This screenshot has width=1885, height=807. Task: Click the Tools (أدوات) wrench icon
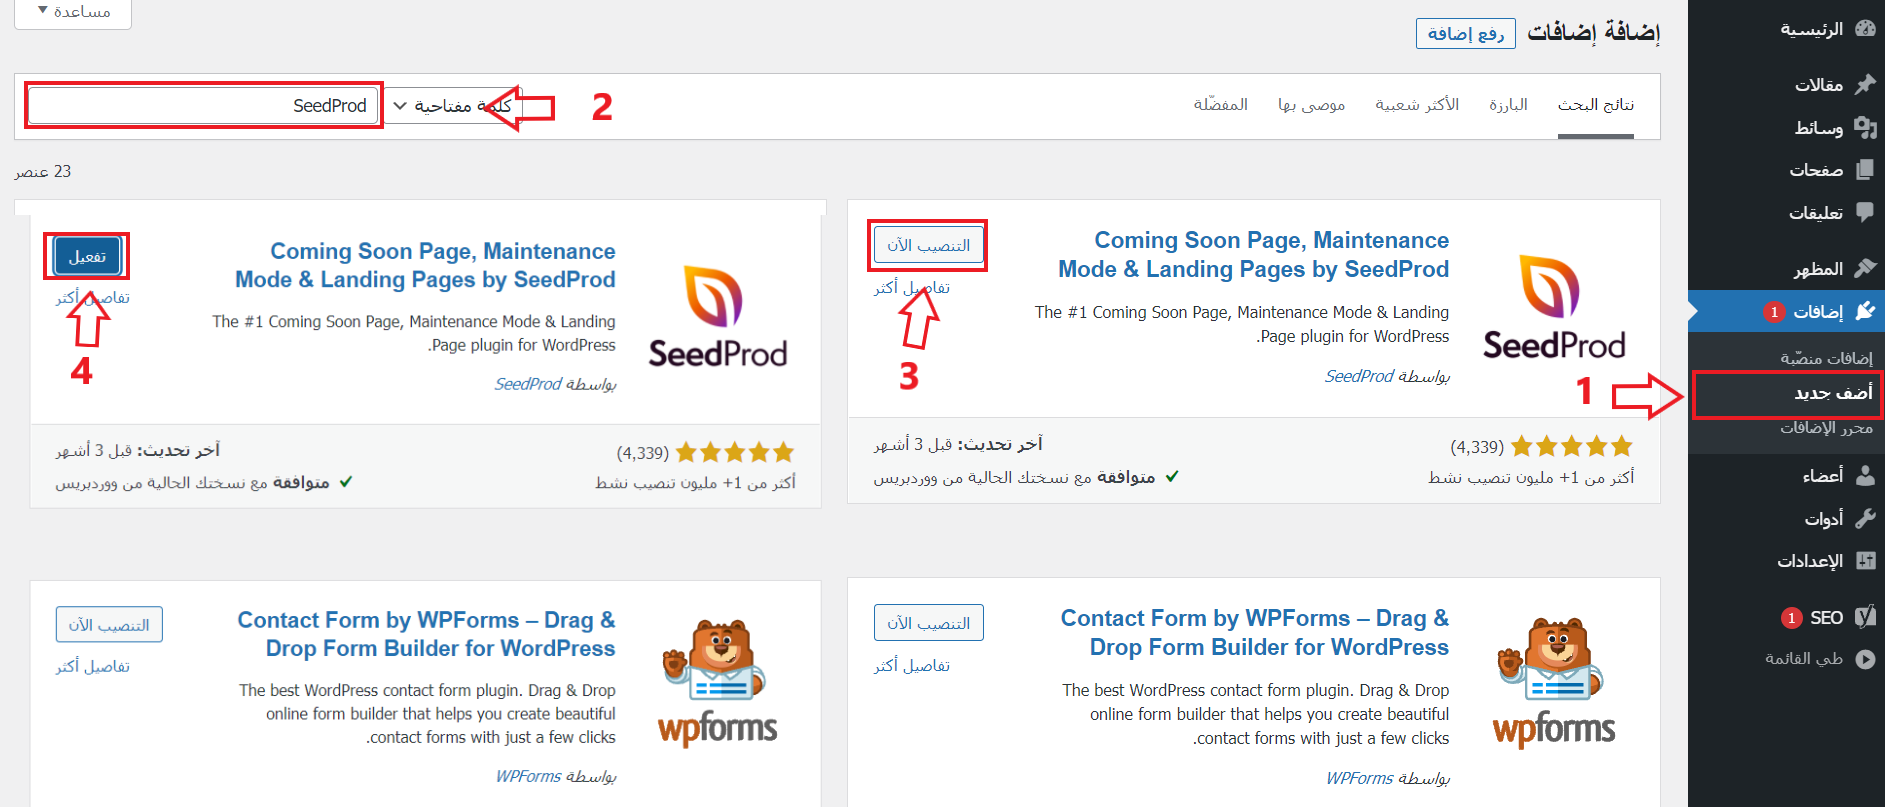point(1865,518)
